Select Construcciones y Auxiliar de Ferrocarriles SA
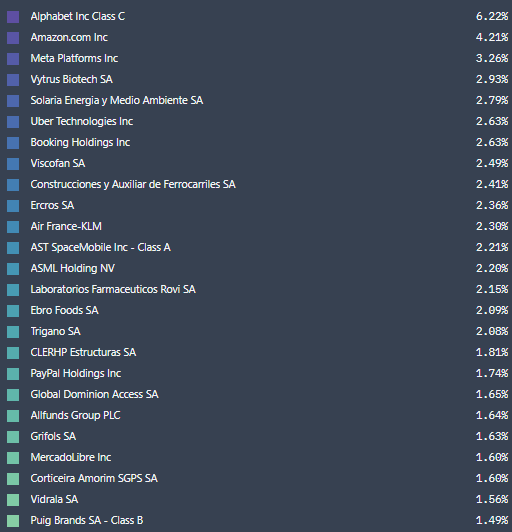Viewport: 512px width, 532px height. click(133, 184)
